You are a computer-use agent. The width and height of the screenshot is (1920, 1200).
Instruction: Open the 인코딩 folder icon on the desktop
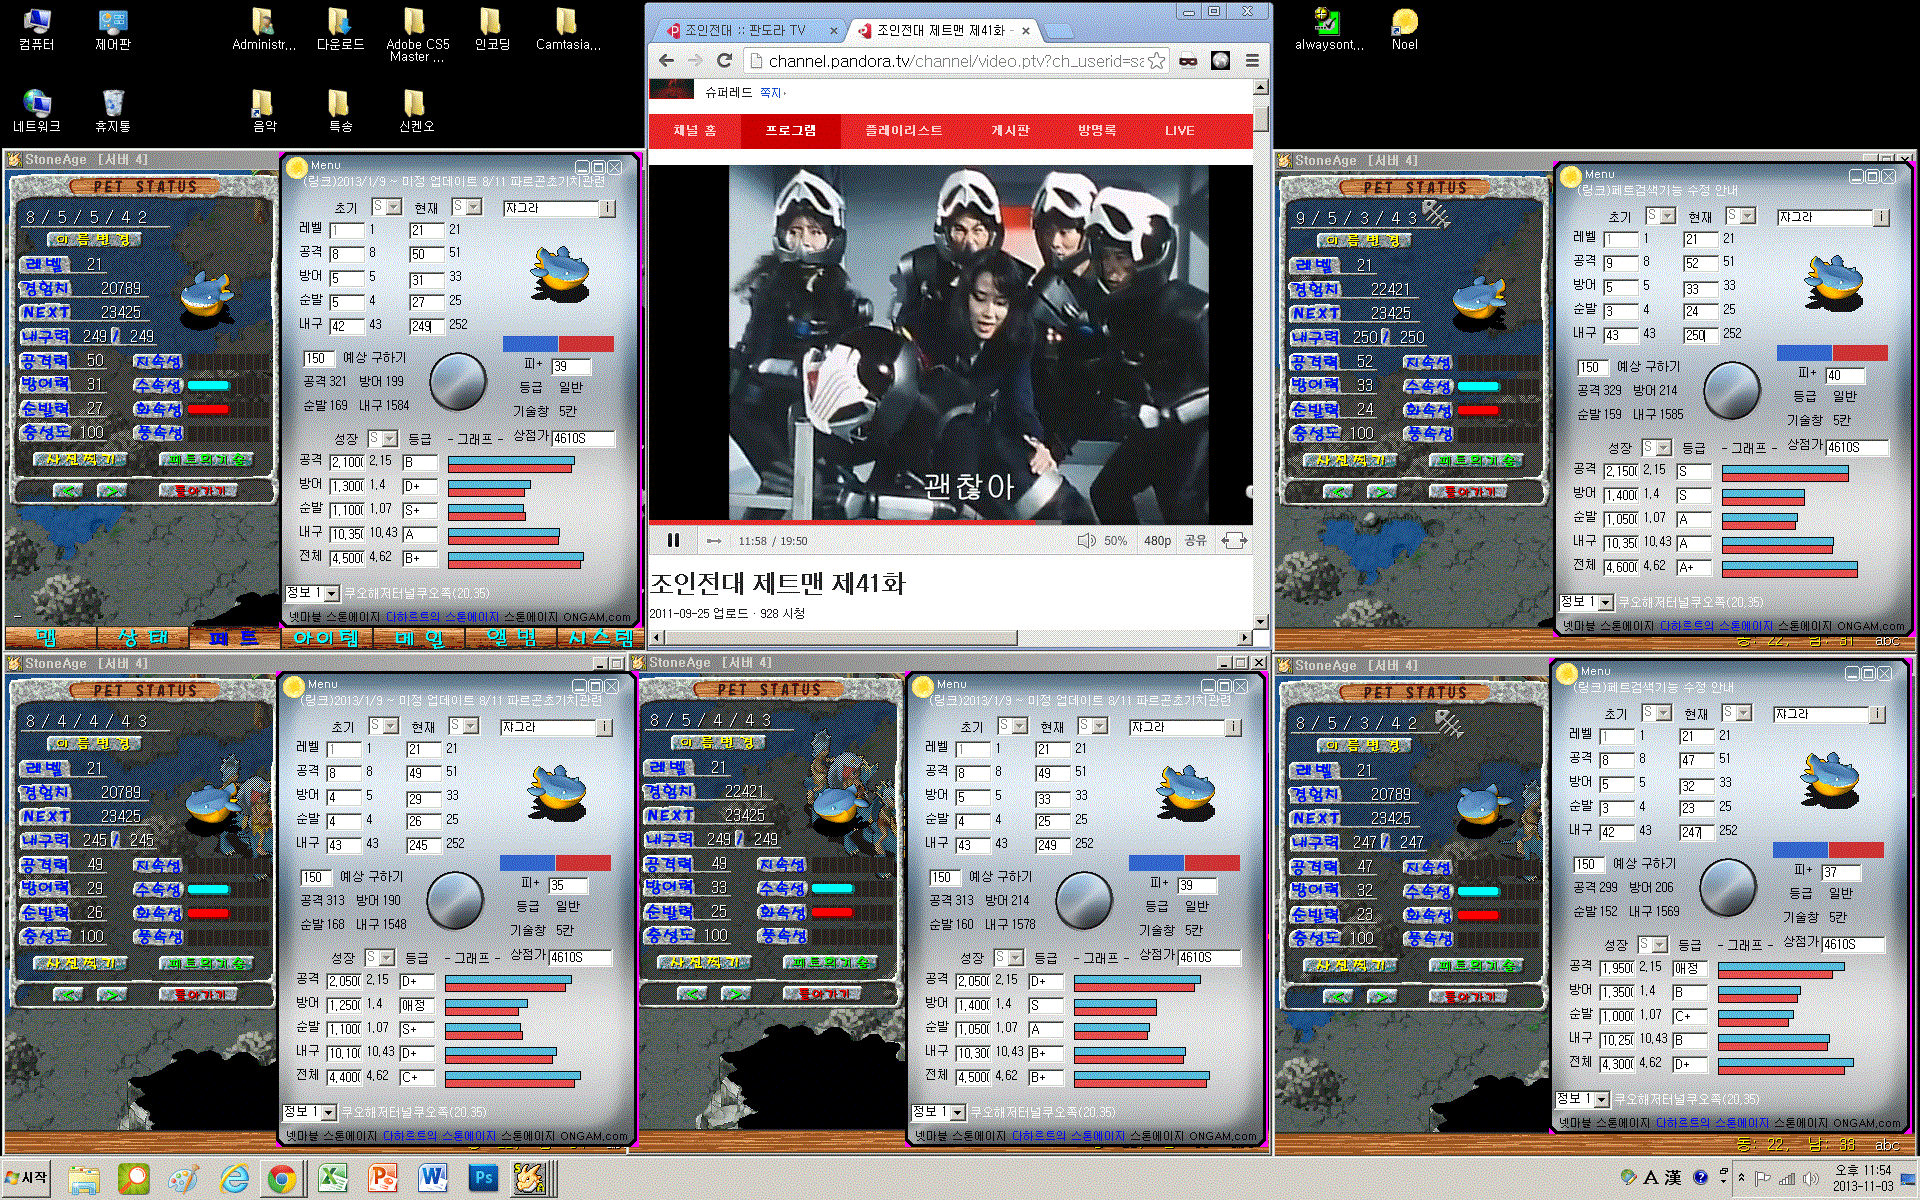point(491,29)
